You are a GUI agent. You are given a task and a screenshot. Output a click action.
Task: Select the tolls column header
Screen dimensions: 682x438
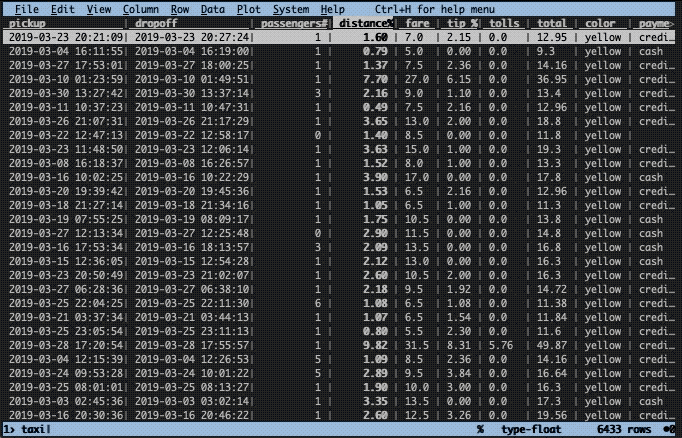(504, 23)
